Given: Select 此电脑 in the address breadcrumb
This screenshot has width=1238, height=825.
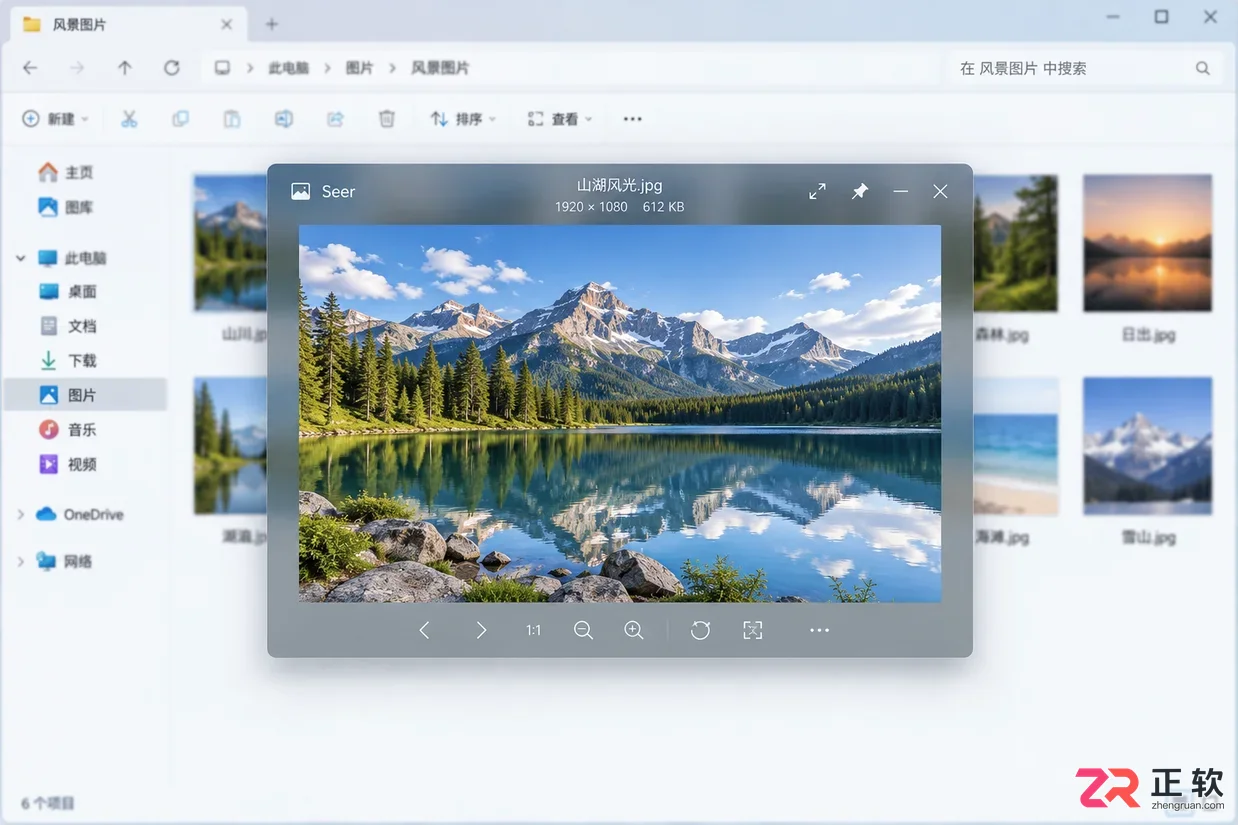Looking at the screenshot, I should [288, 68].
